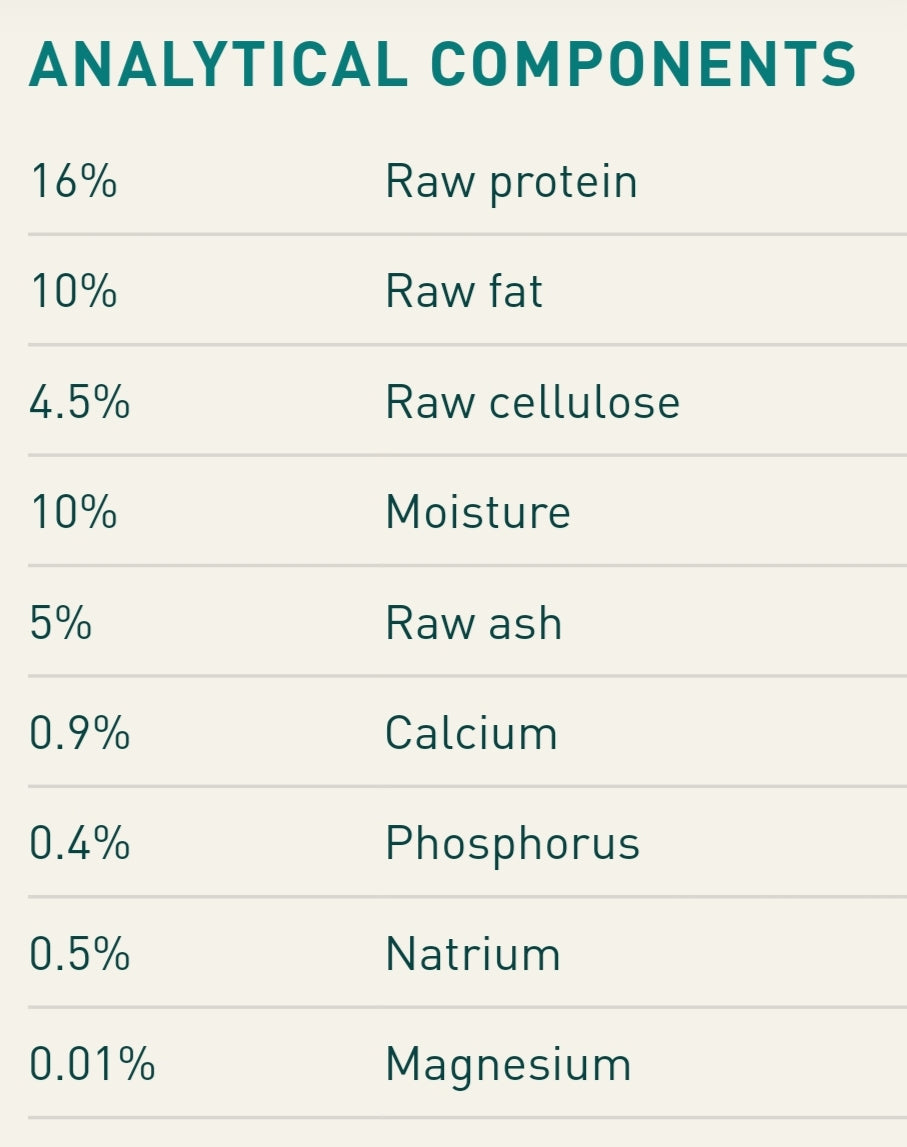Click the 4.5% cellulose value
The width and height of the screenshot is (907, 1147).
pyautogui.click(x=79, y=403)
